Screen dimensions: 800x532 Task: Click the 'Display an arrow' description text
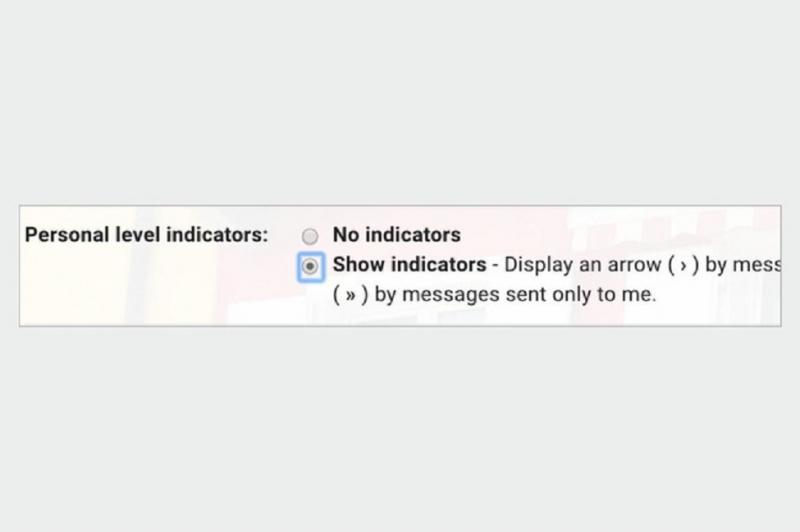click(x=583, y=265)
